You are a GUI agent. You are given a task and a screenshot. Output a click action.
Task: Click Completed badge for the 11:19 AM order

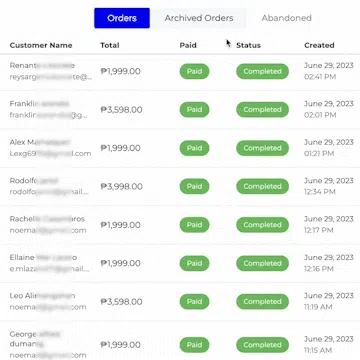click(x=262, y=302)
